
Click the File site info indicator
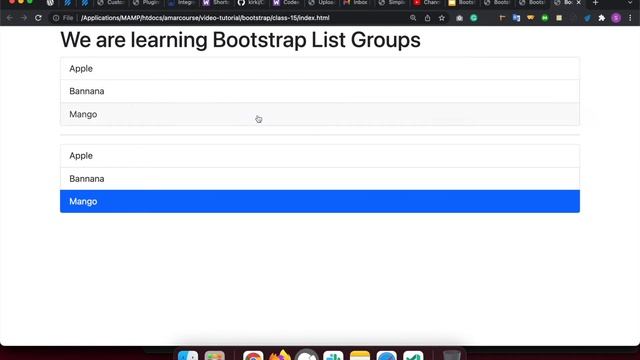[63, 18]
